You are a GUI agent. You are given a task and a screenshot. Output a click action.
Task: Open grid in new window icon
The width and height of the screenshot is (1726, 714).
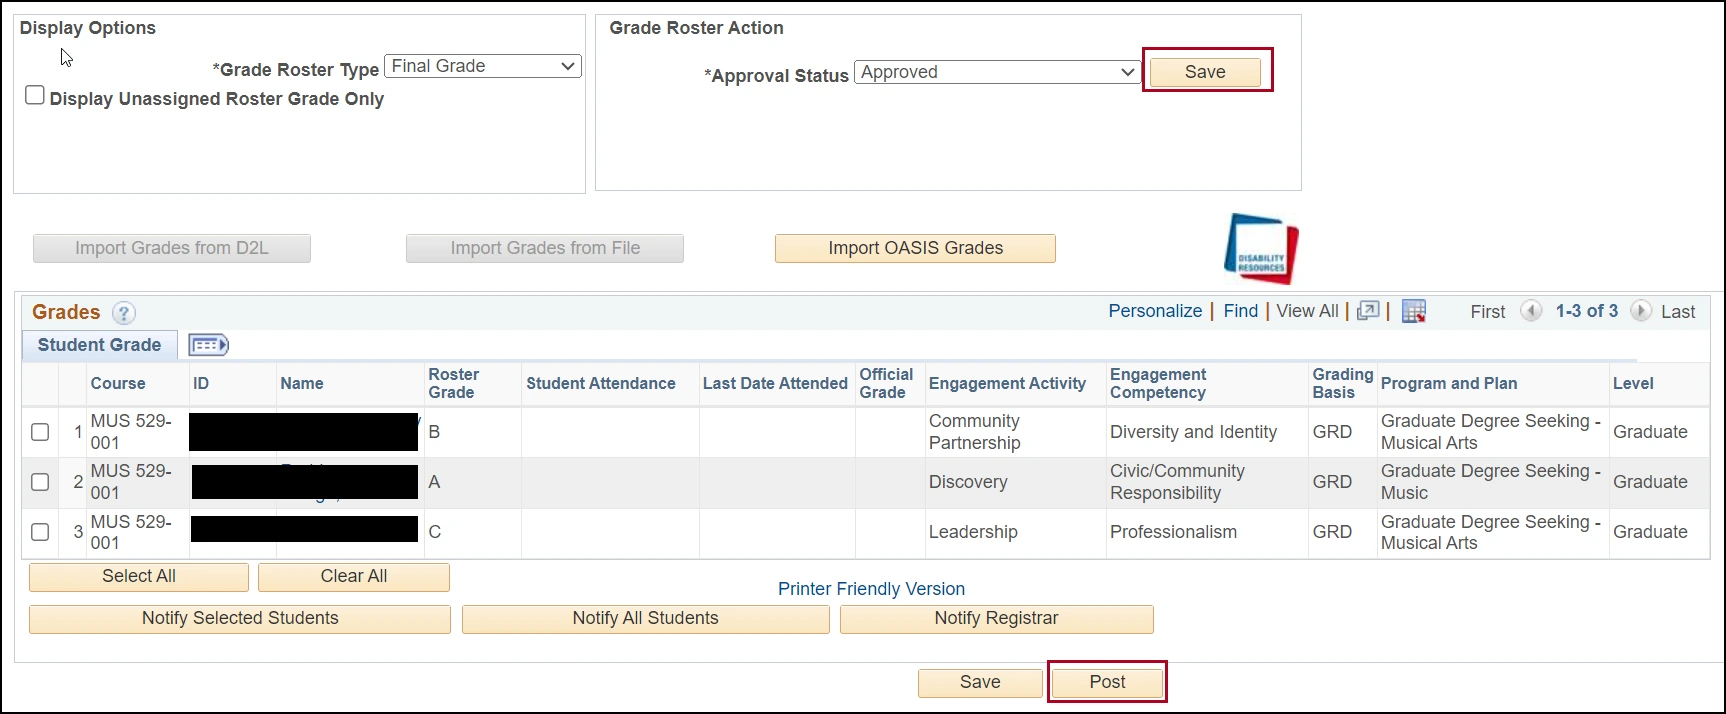click(x=1368, y=311)
